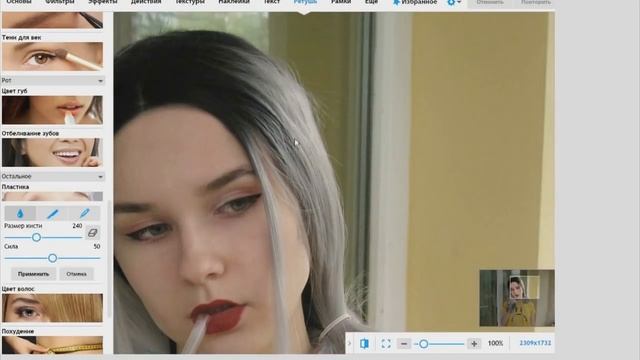The width and height of the screenshot is (640, 360).
Task: Open the Цвет губ thumbnail
Action: pos(52,110)
